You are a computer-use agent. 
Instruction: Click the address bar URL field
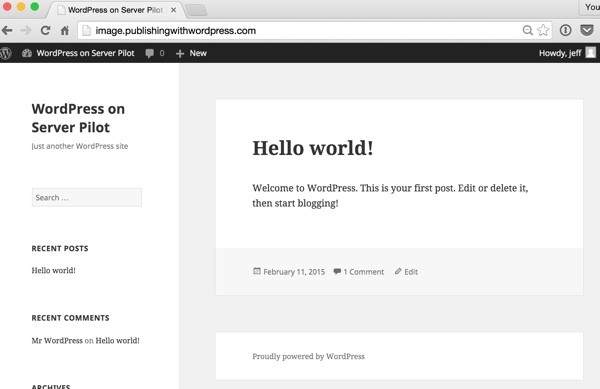click(x=315, y=31)
